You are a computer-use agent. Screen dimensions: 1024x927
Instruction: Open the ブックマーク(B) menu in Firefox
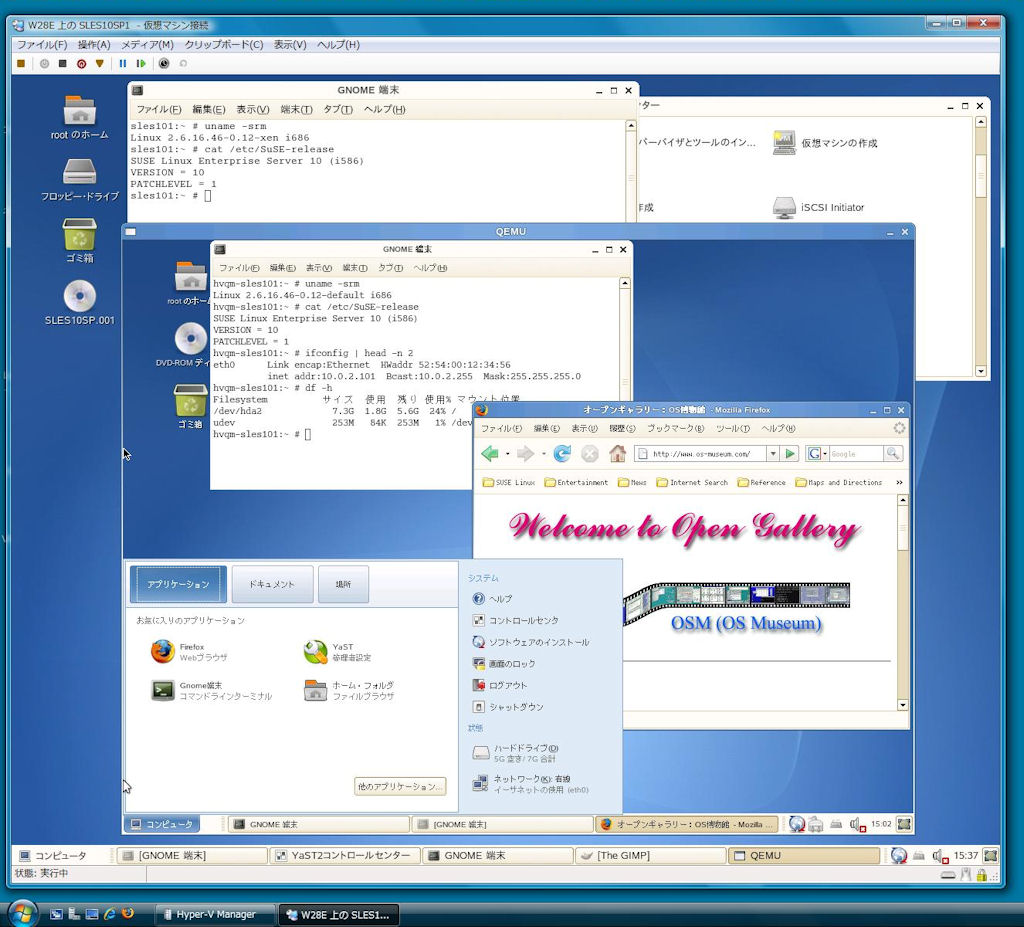(x=675, y=429)
